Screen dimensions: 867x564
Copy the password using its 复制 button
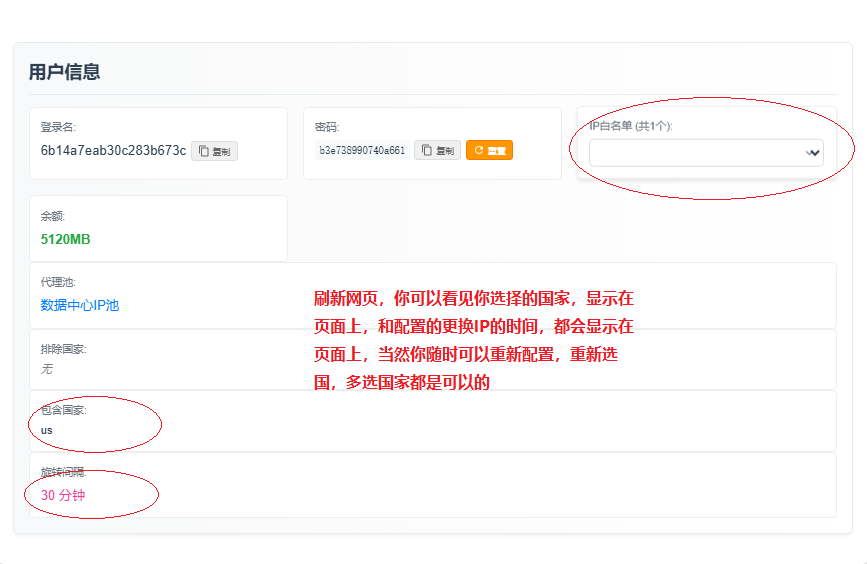(x=437, y=150)
